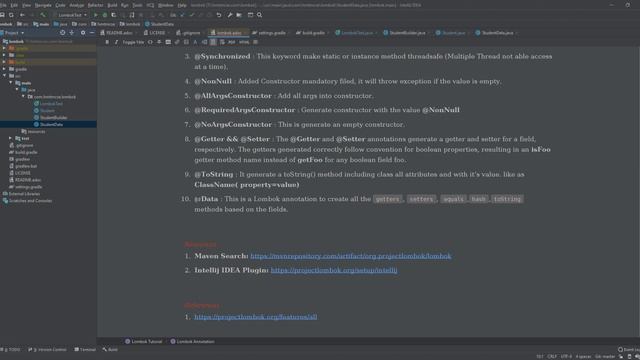Click the code/monospace icon in AsciiDoc toolbar
Image resolution: width=640 pixels, height=360 pixels.
point(150,42)
